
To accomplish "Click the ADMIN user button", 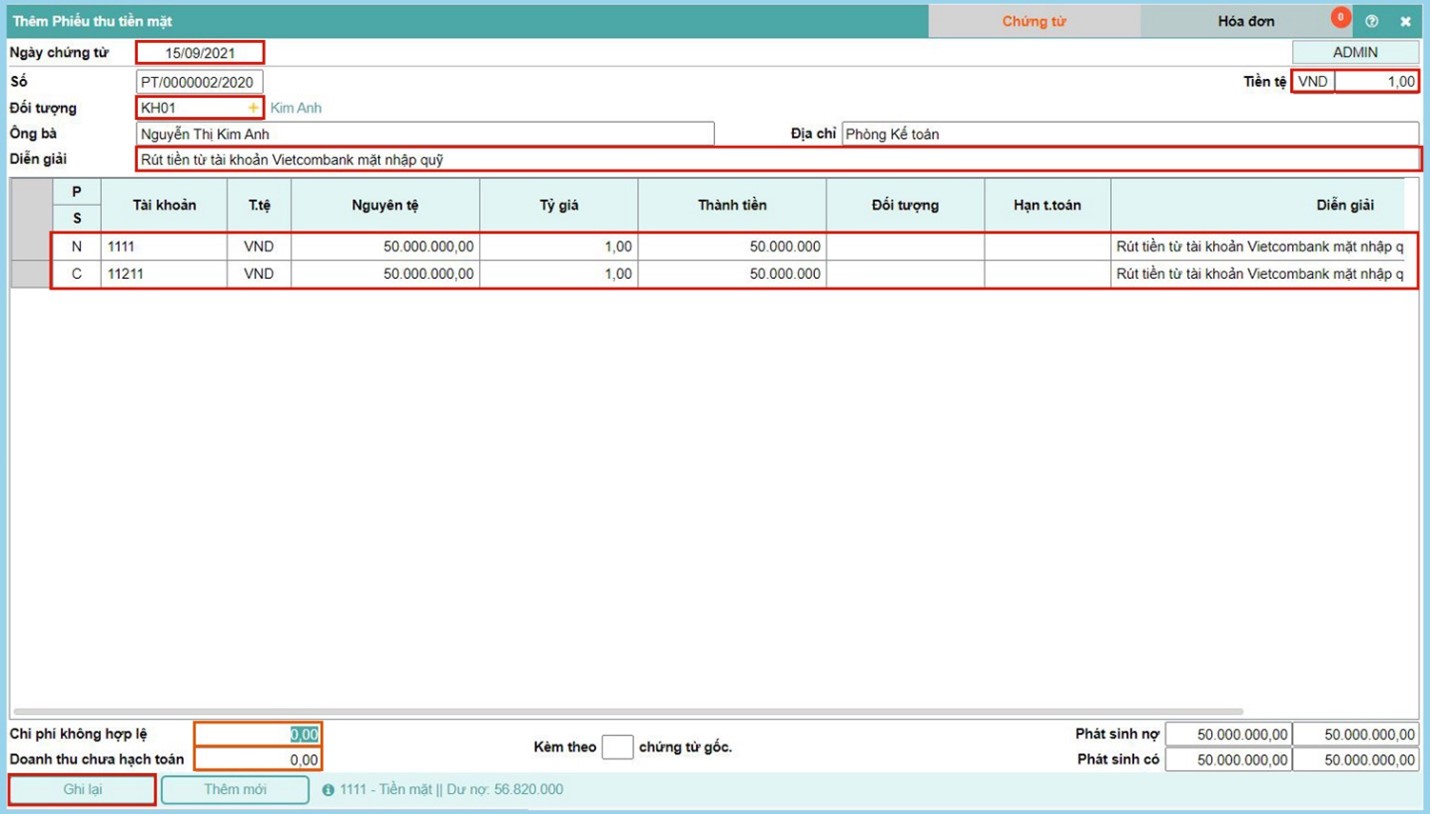I will tap(1355, 52).
